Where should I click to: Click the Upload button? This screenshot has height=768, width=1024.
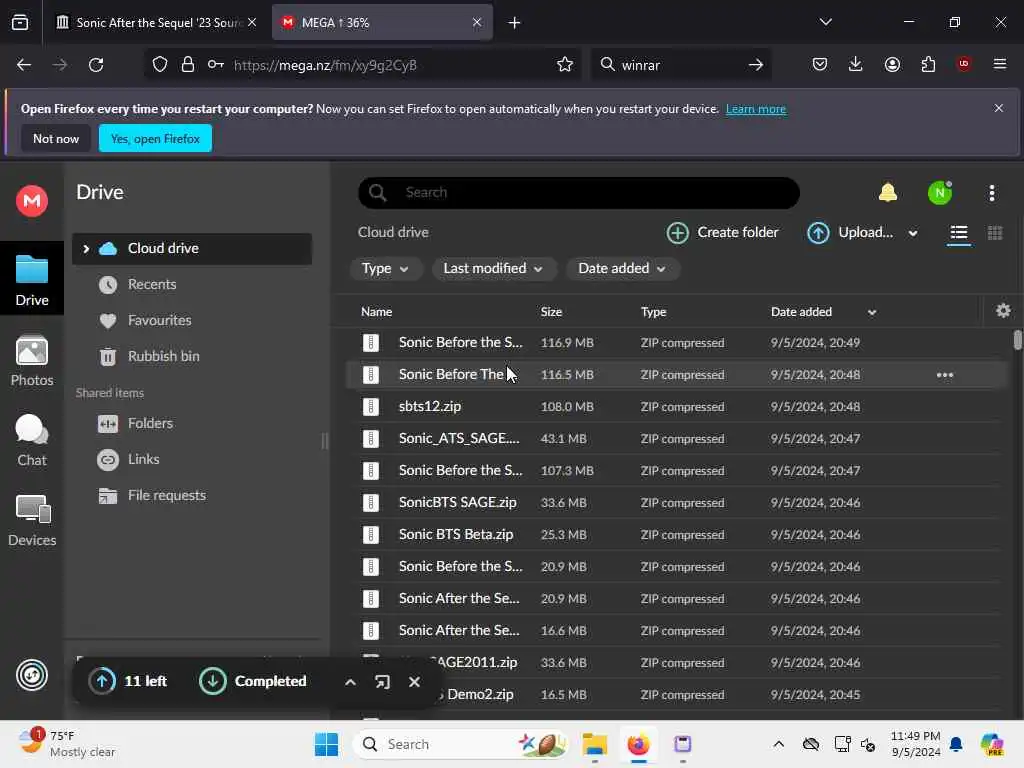point(851,232)
